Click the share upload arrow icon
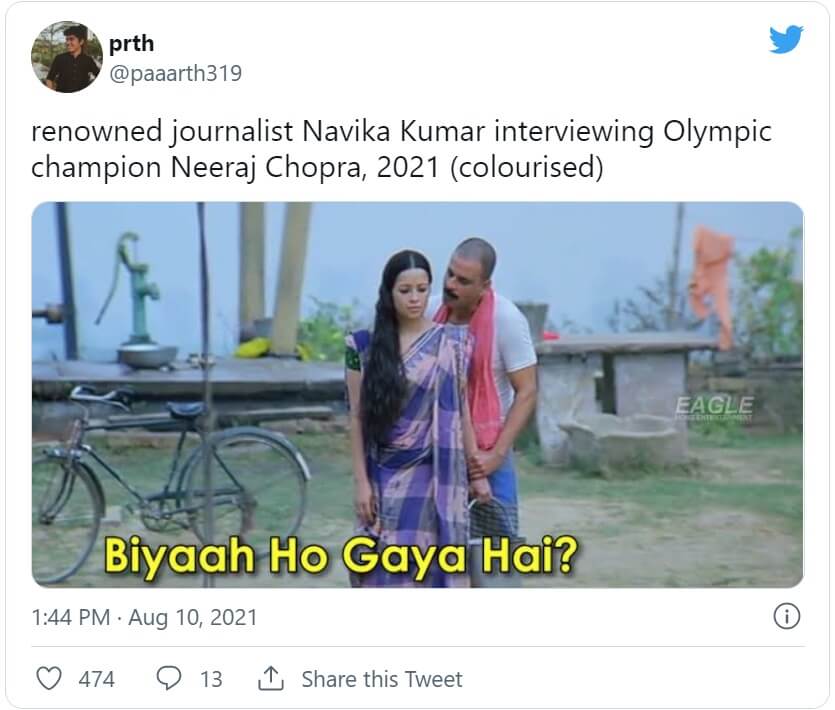The width and height of the screenshot is (835, 710). tap(271, 679)
